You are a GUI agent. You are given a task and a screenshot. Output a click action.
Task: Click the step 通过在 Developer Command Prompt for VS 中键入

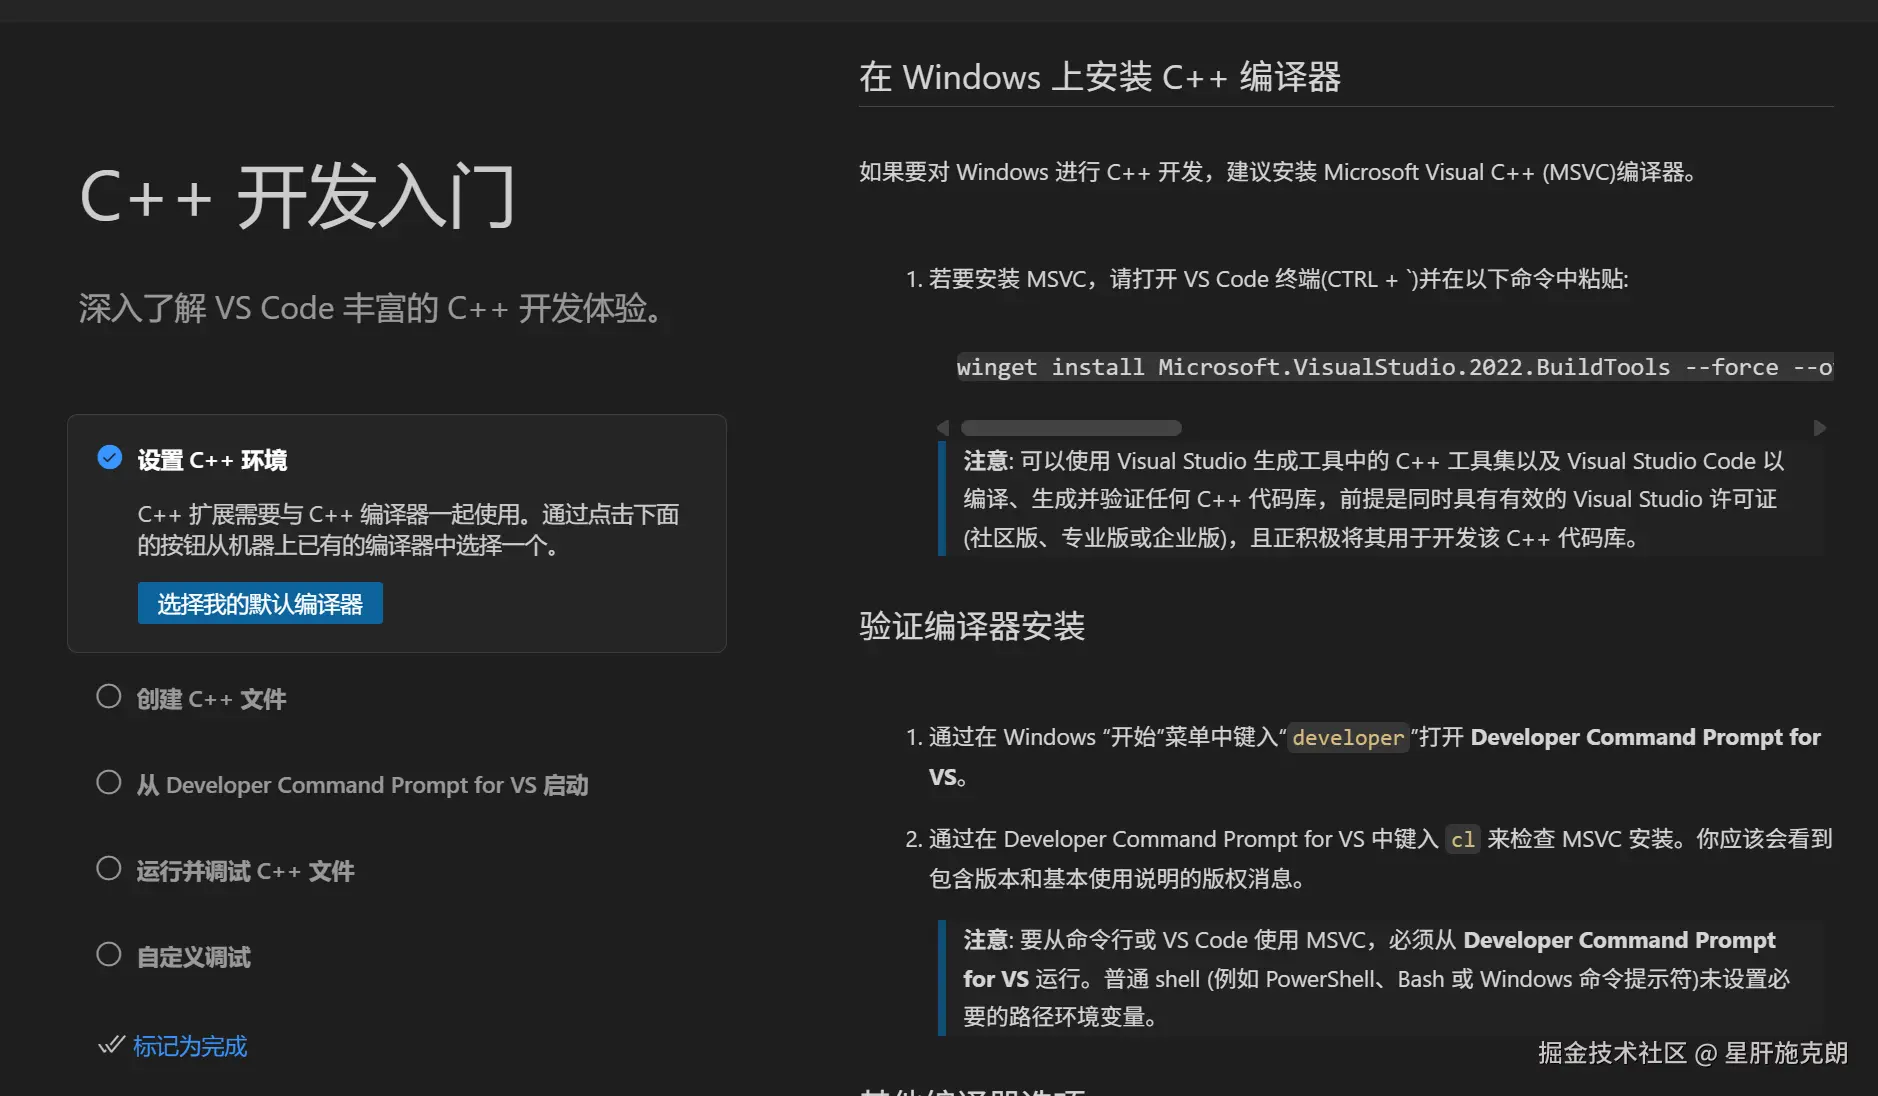click(1380, 859)
